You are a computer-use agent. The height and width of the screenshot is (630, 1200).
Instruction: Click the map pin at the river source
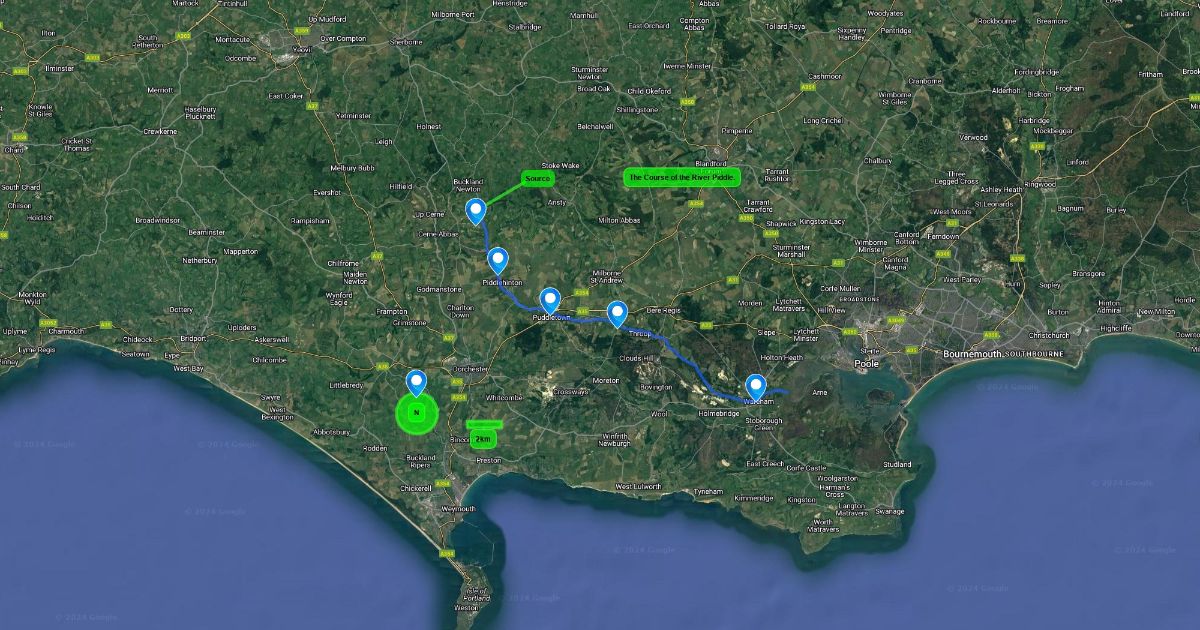[477, 211]
